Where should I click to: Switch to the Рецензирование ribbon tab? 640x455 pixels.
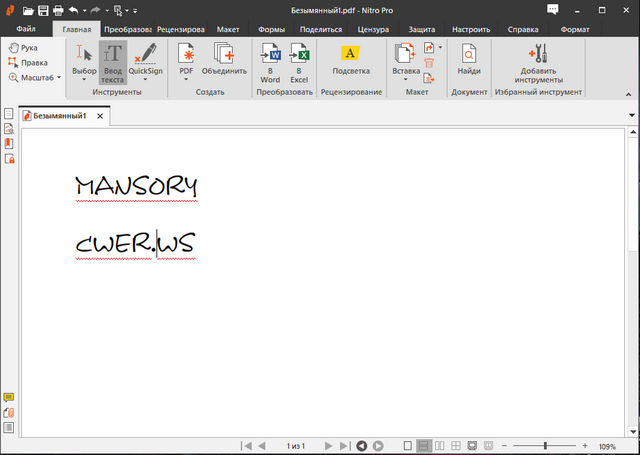click(x=181, y=29)
